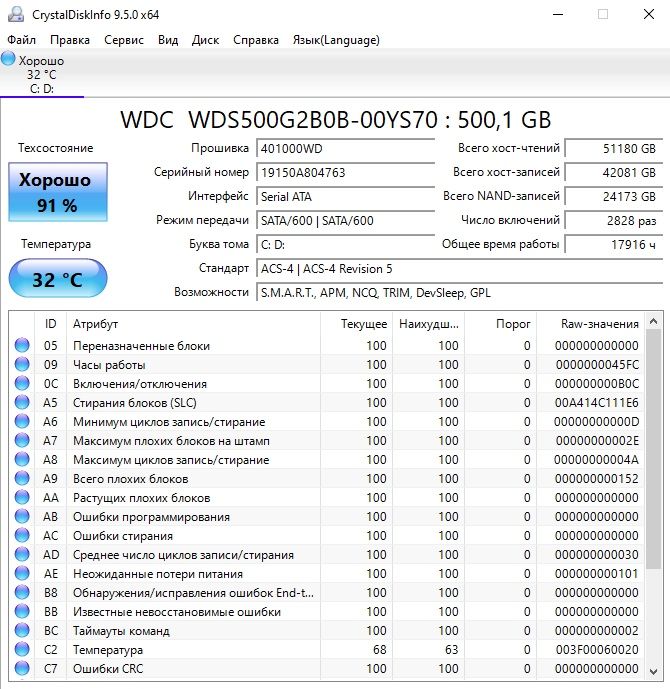Click the drive title WDC WDS500G2B0B-00YS70
Screen dimensions: 670x689
coord(336,120)
